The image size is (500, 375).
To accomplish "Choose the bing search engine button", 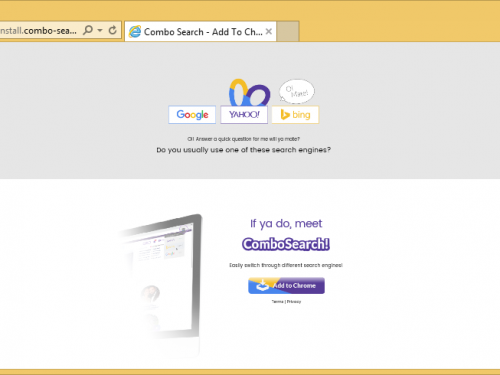I will [x=295, y=115].
